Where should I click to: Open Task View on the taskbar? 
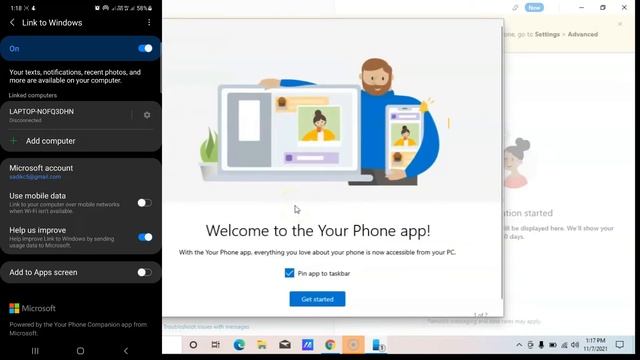coord(216,345)
